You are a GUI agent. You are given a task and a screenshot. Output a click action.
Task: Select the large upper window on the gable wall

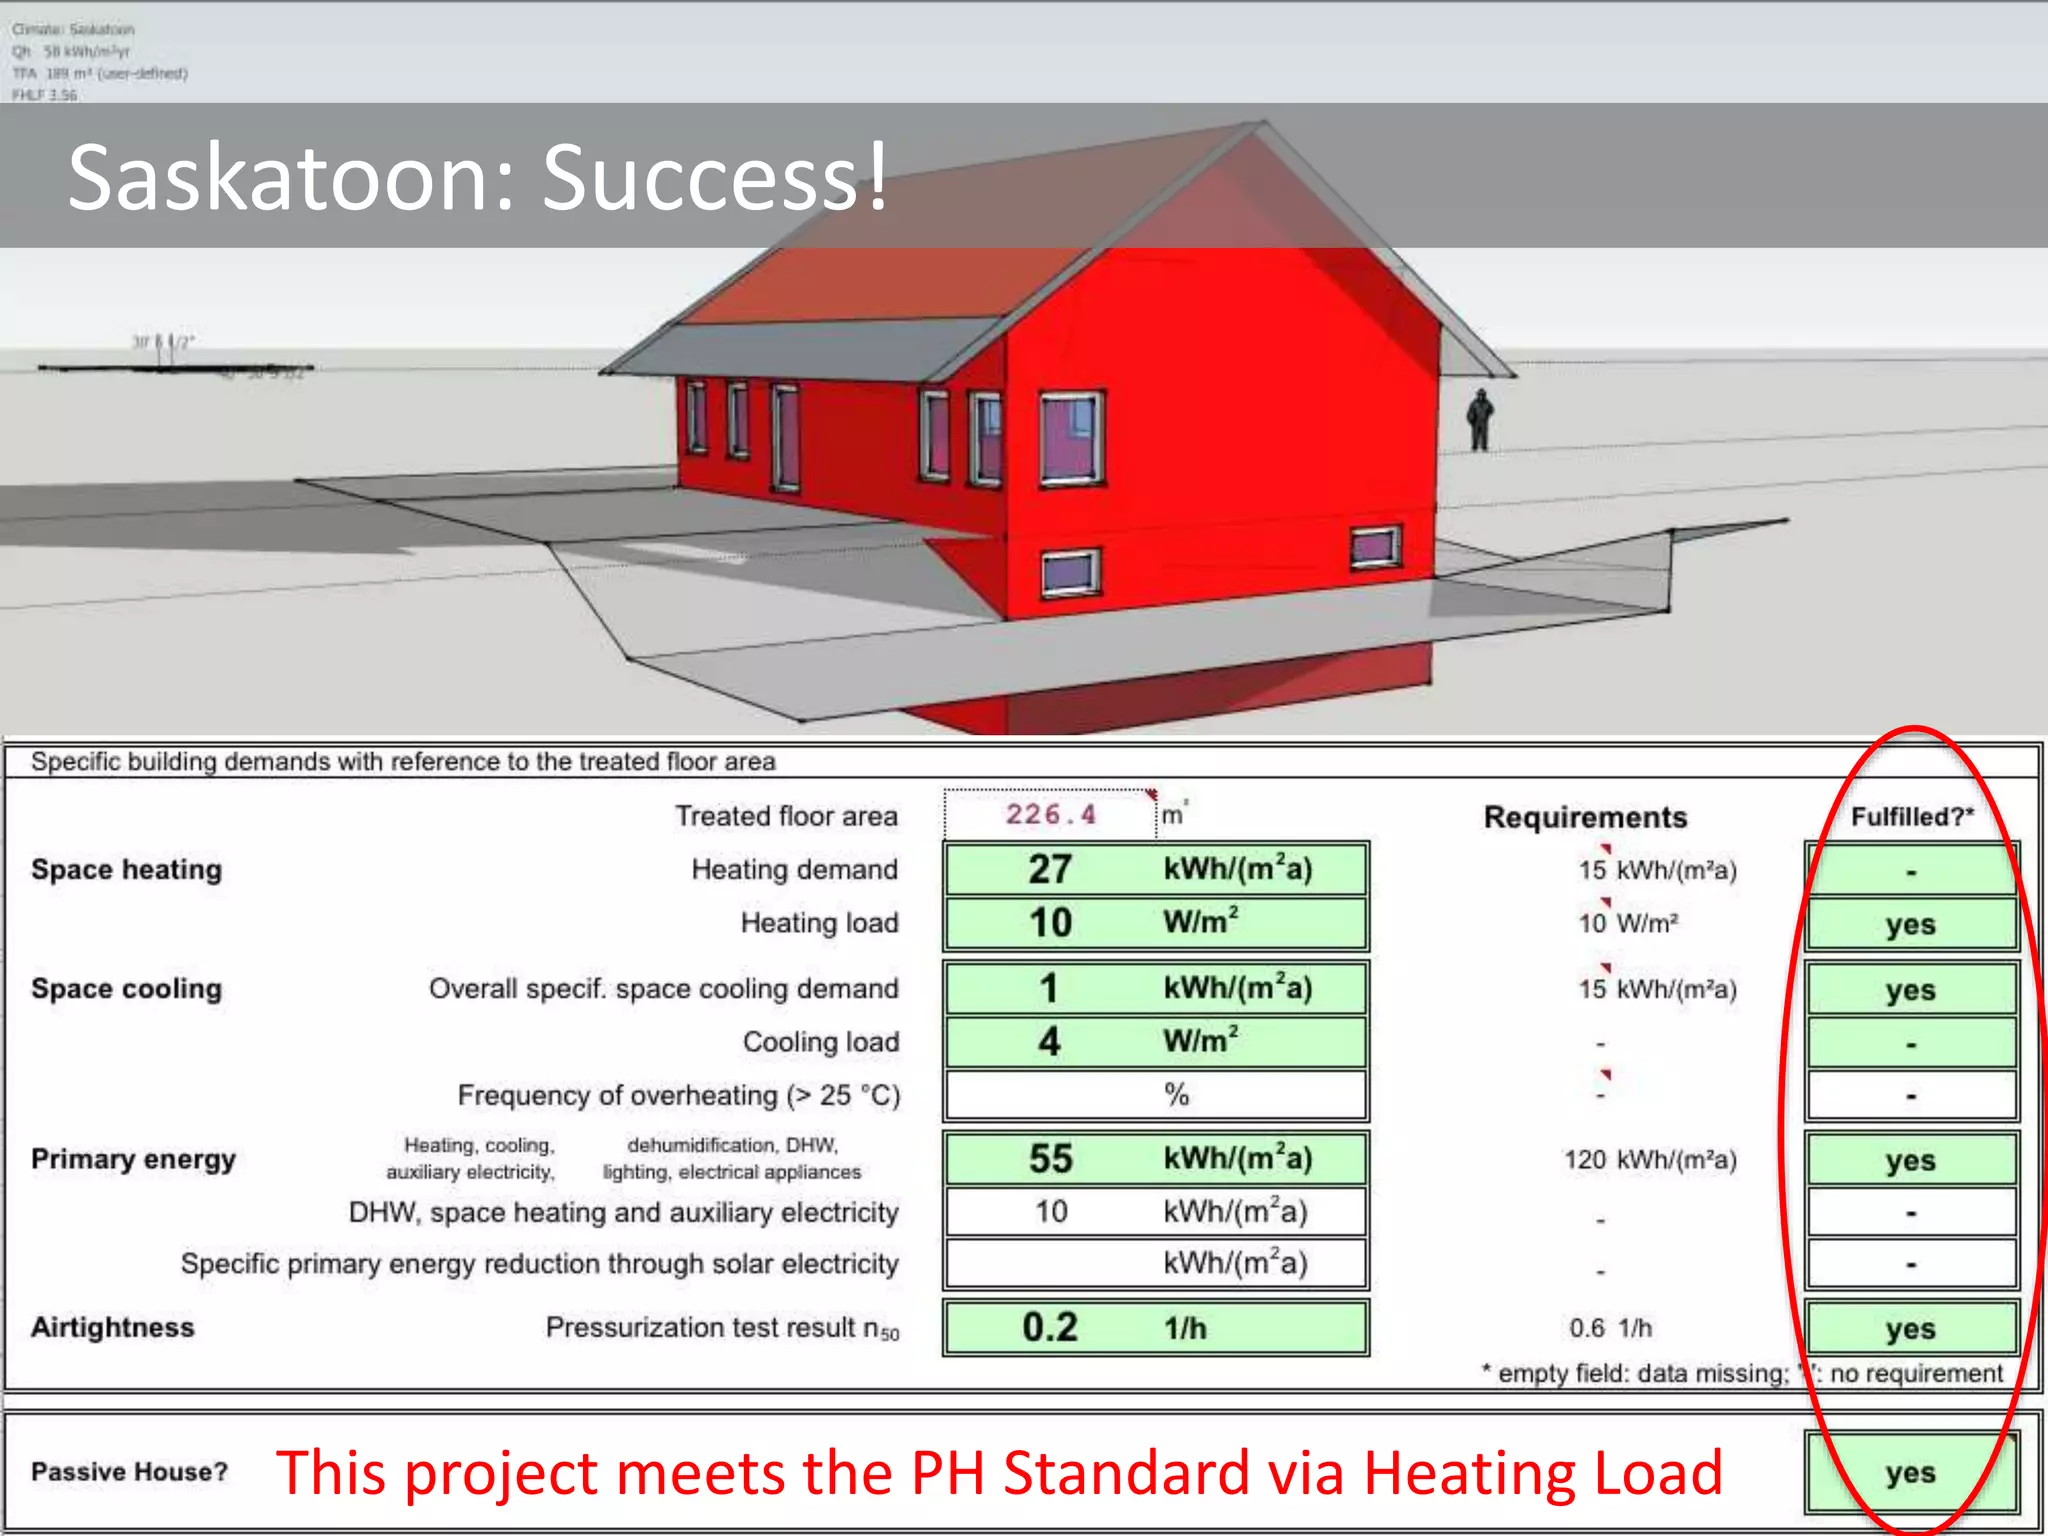(x=1072, y=439)
